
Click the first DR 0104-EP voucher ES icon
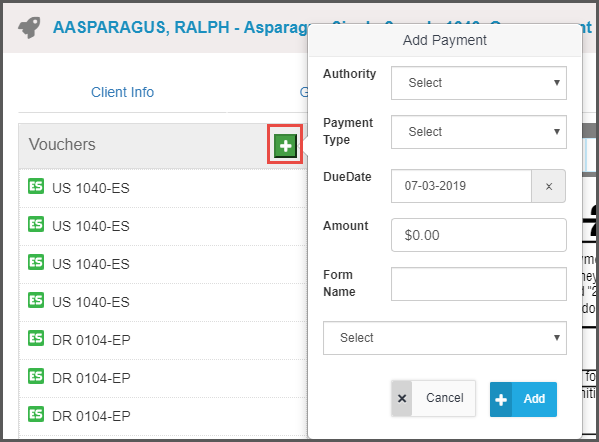(36, 338)
